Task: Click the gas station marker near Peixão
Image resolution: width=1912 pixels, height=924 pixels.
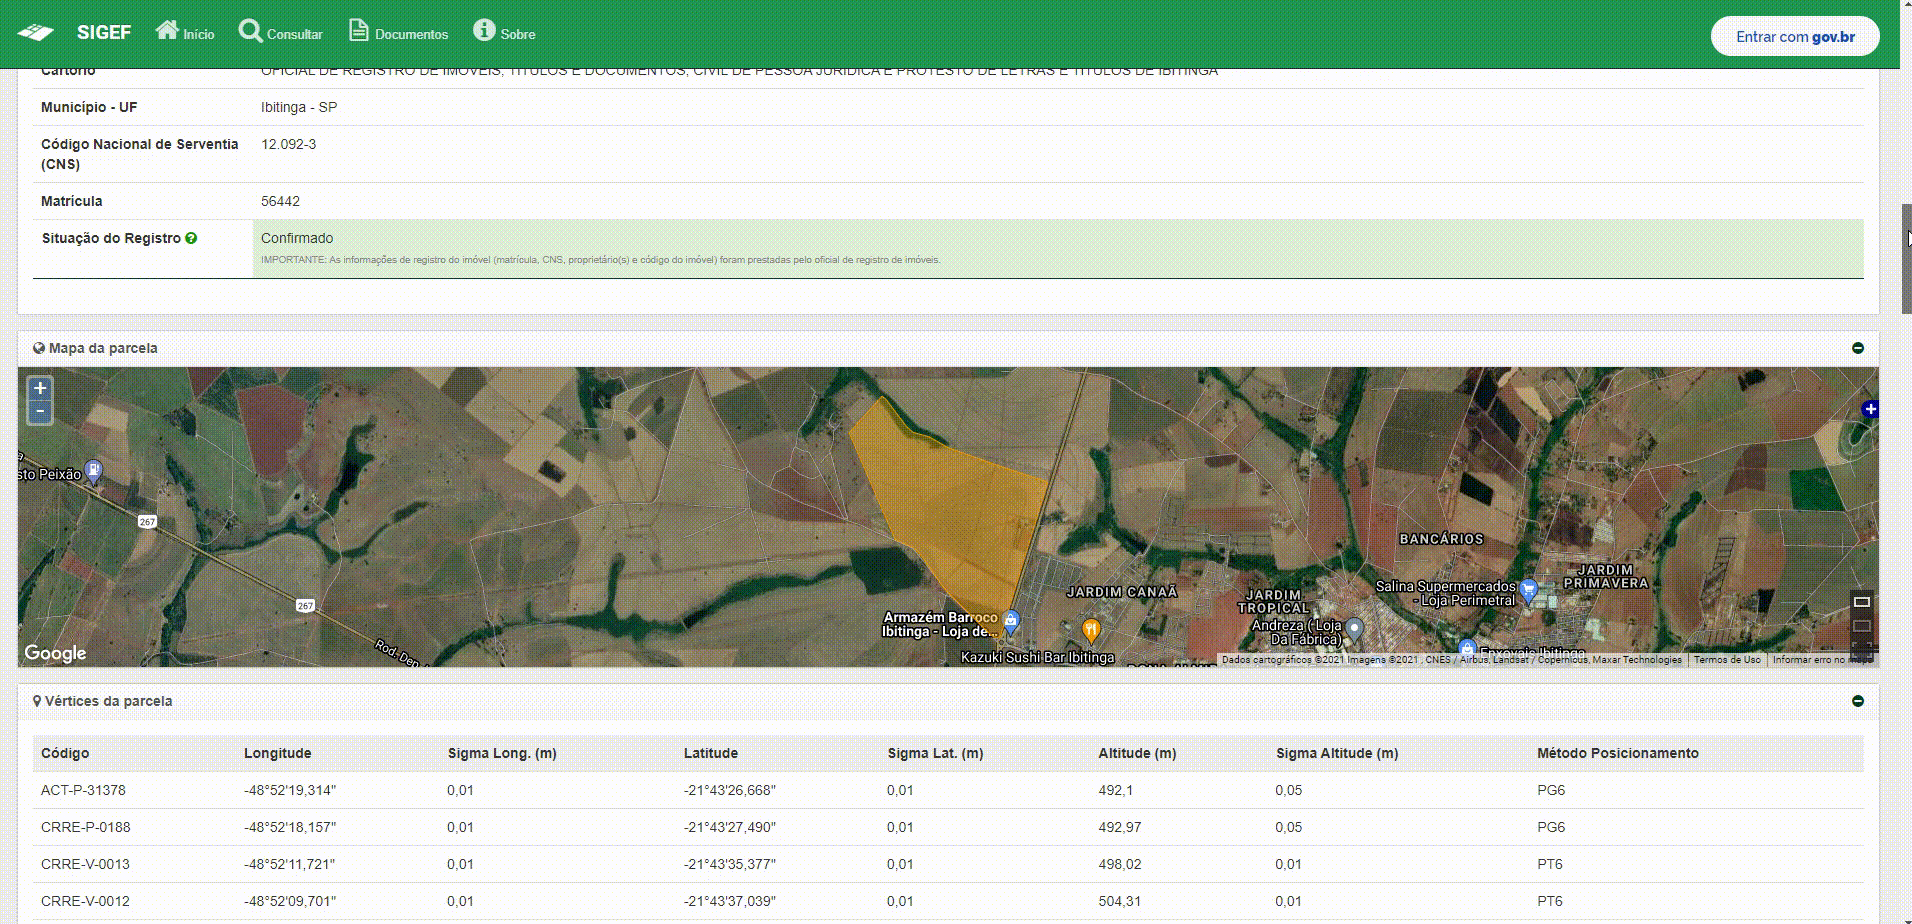Action: click(x=93, y=469)
